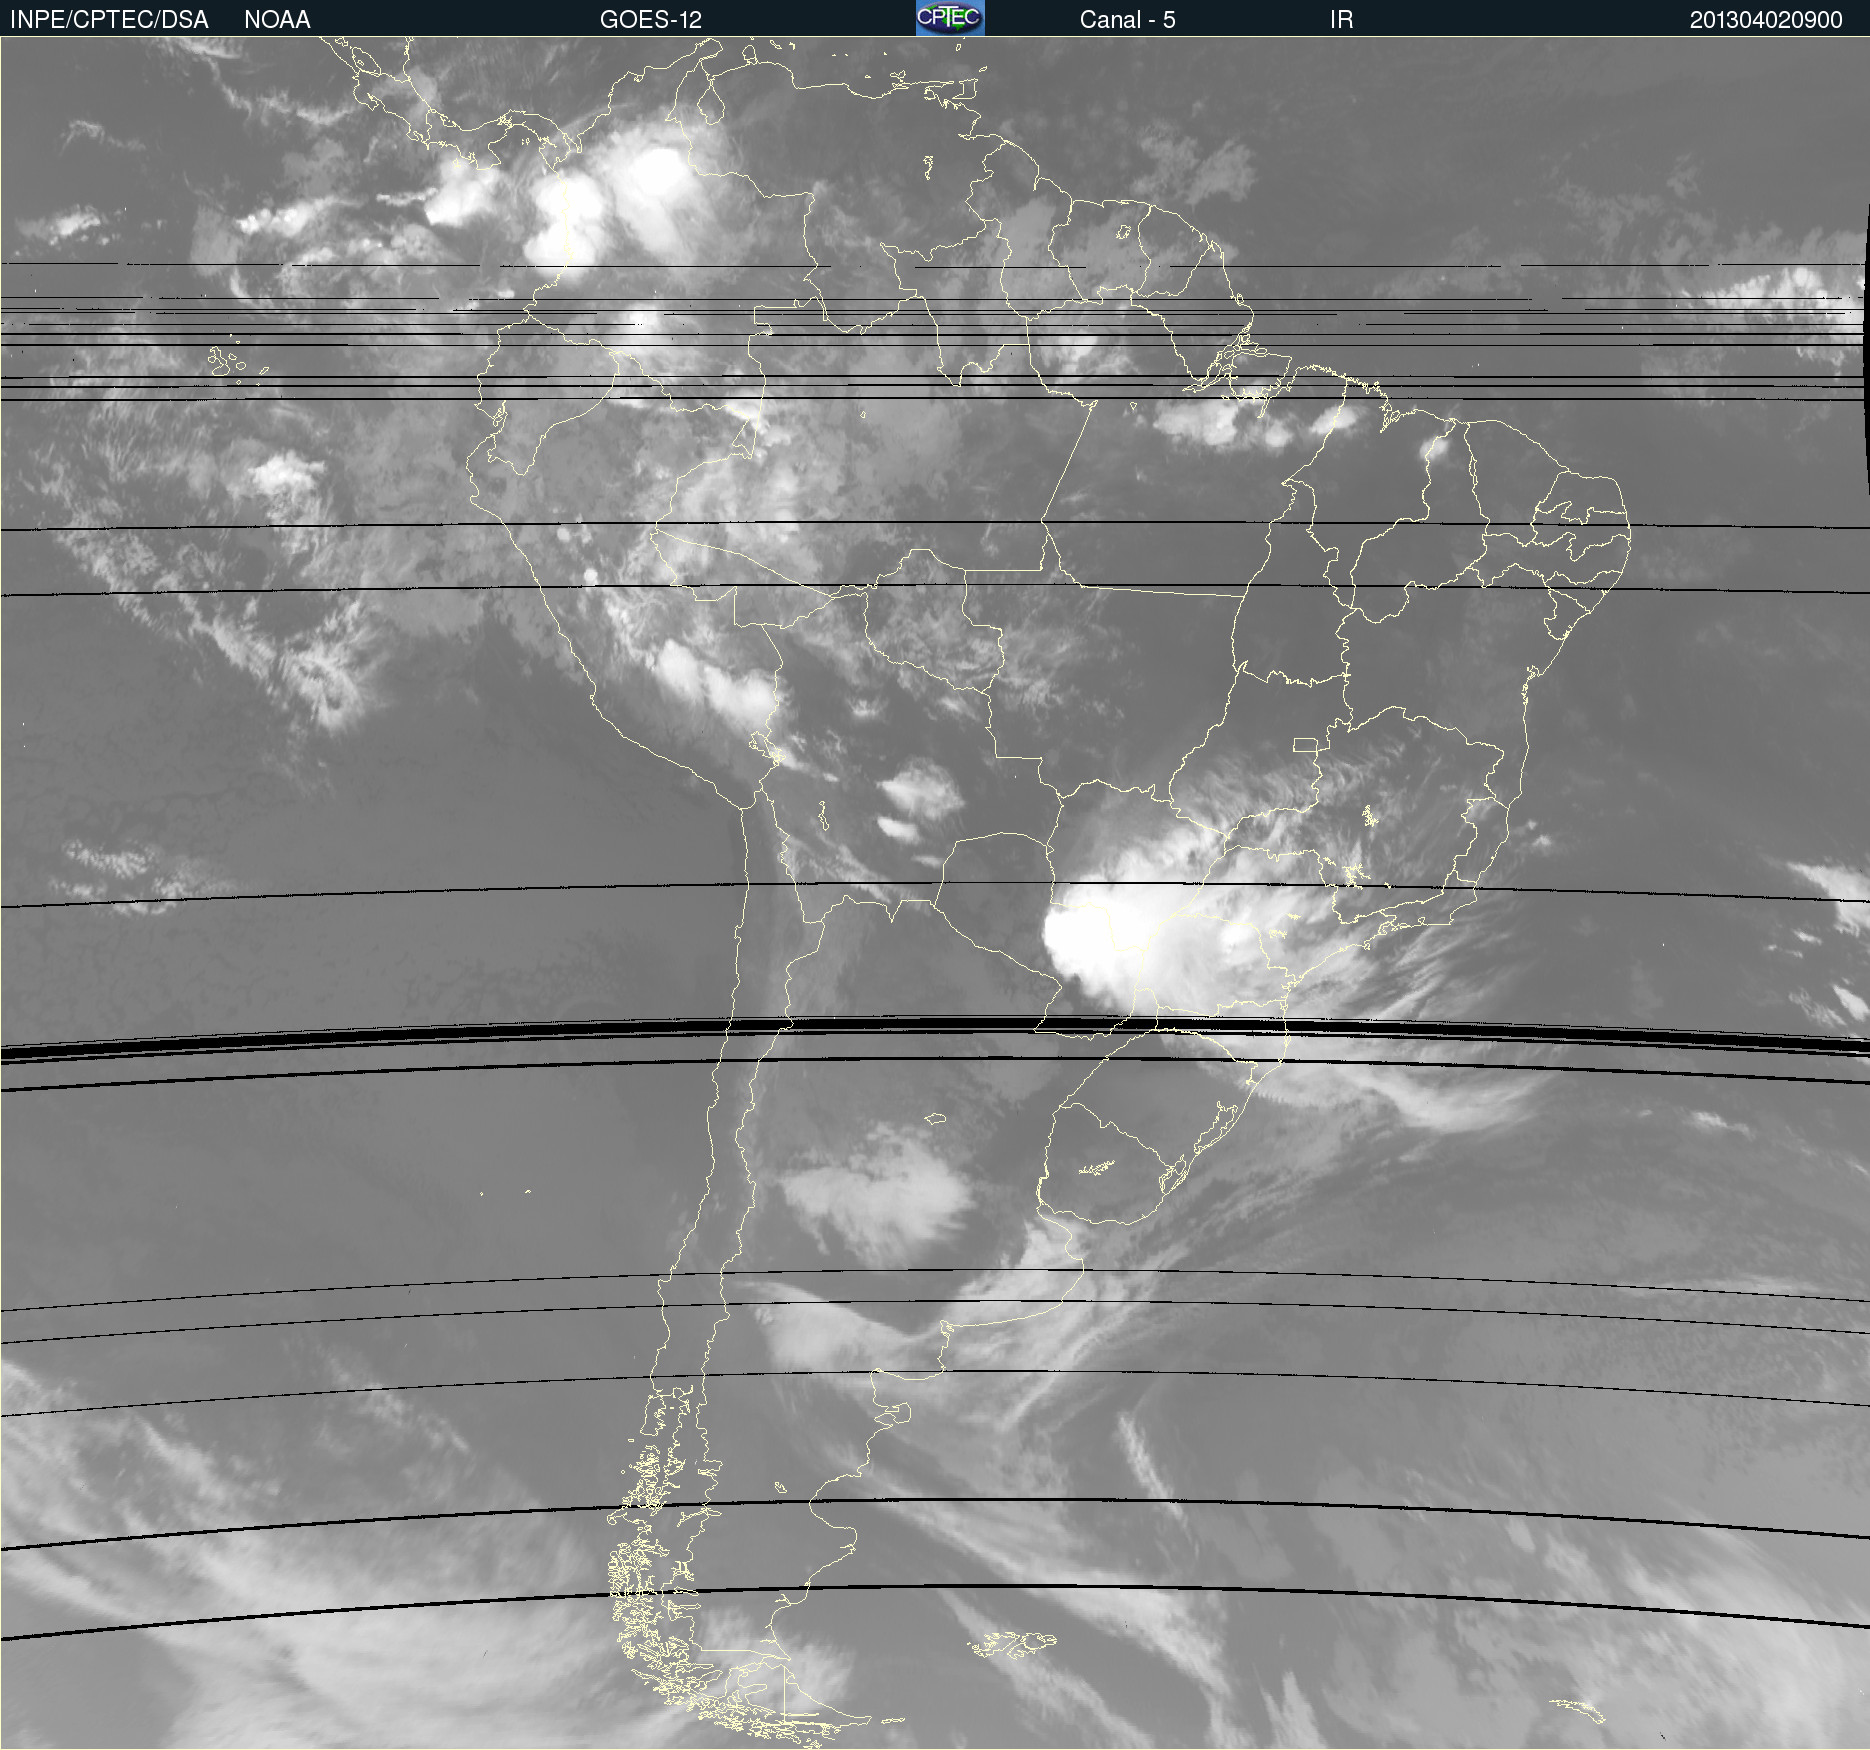Click the CPTEC logo in the header
Screen dimensions: 1870x1750
pos(950,18)
